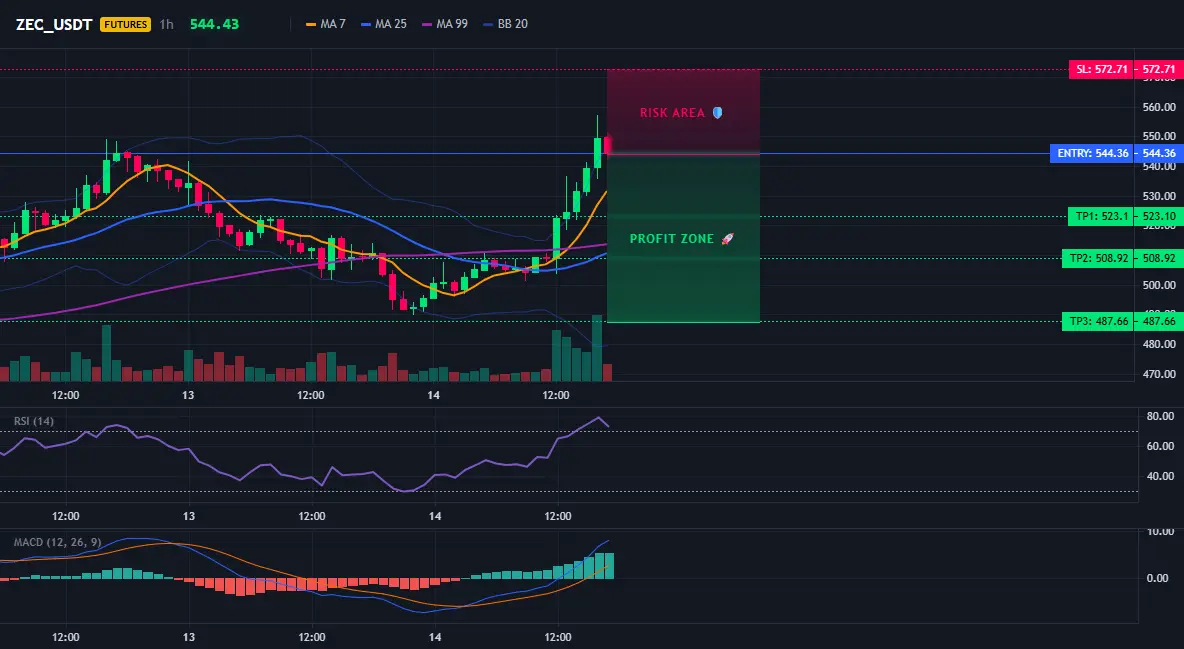
Task: Click the shield icon beside RISK AREA
Action: click(717, 113)
